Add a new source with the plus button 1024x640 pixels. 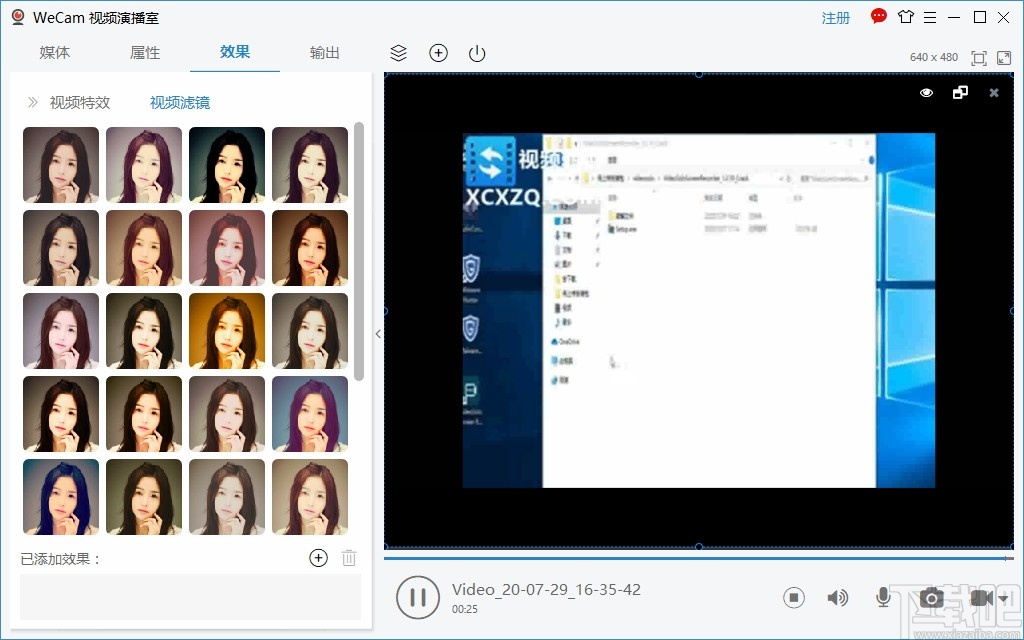click(x=438, y=53)
